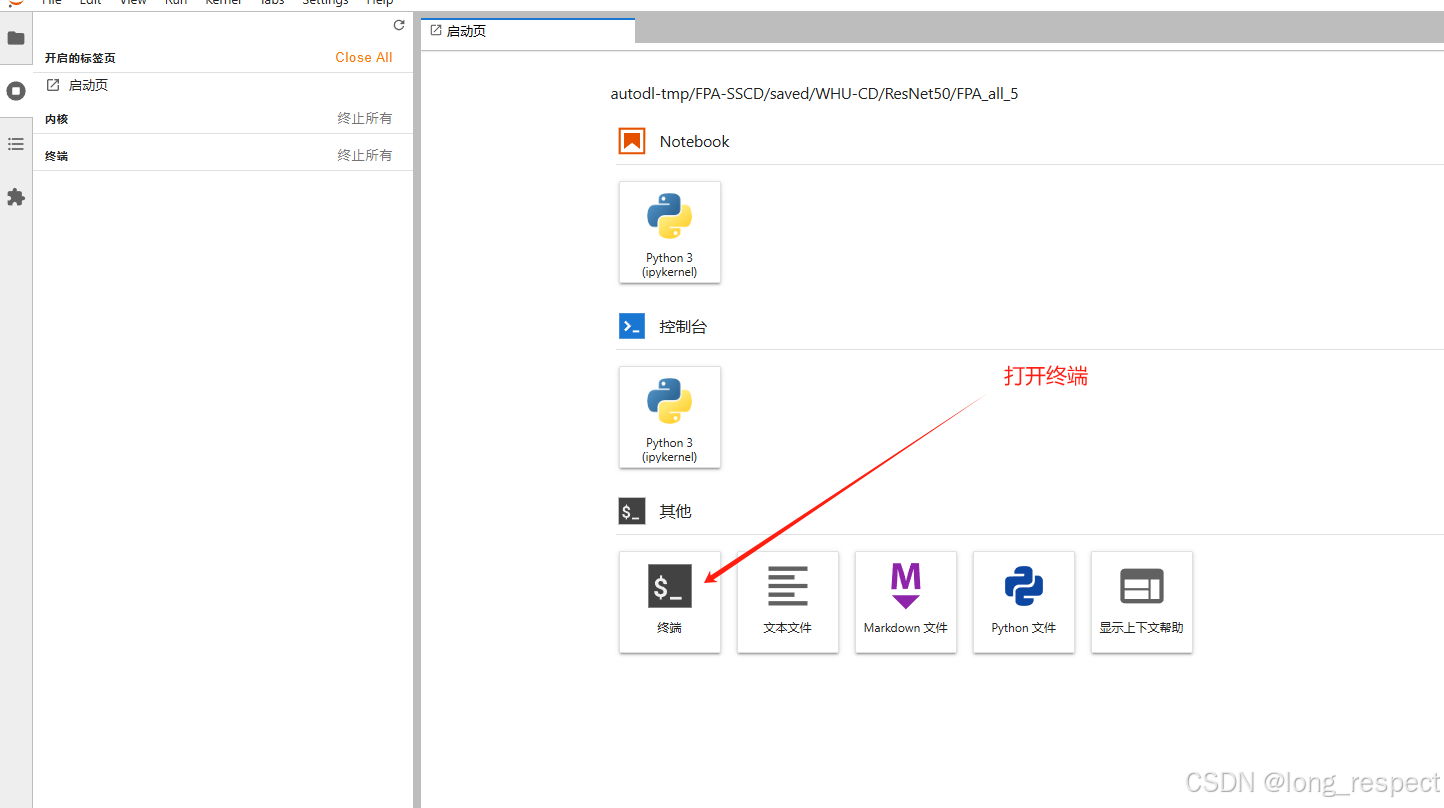The image size is (1444, 808).
Task: Click 终止所有 next to 终端
Action: pyautogui.click(x=365, y=155)
